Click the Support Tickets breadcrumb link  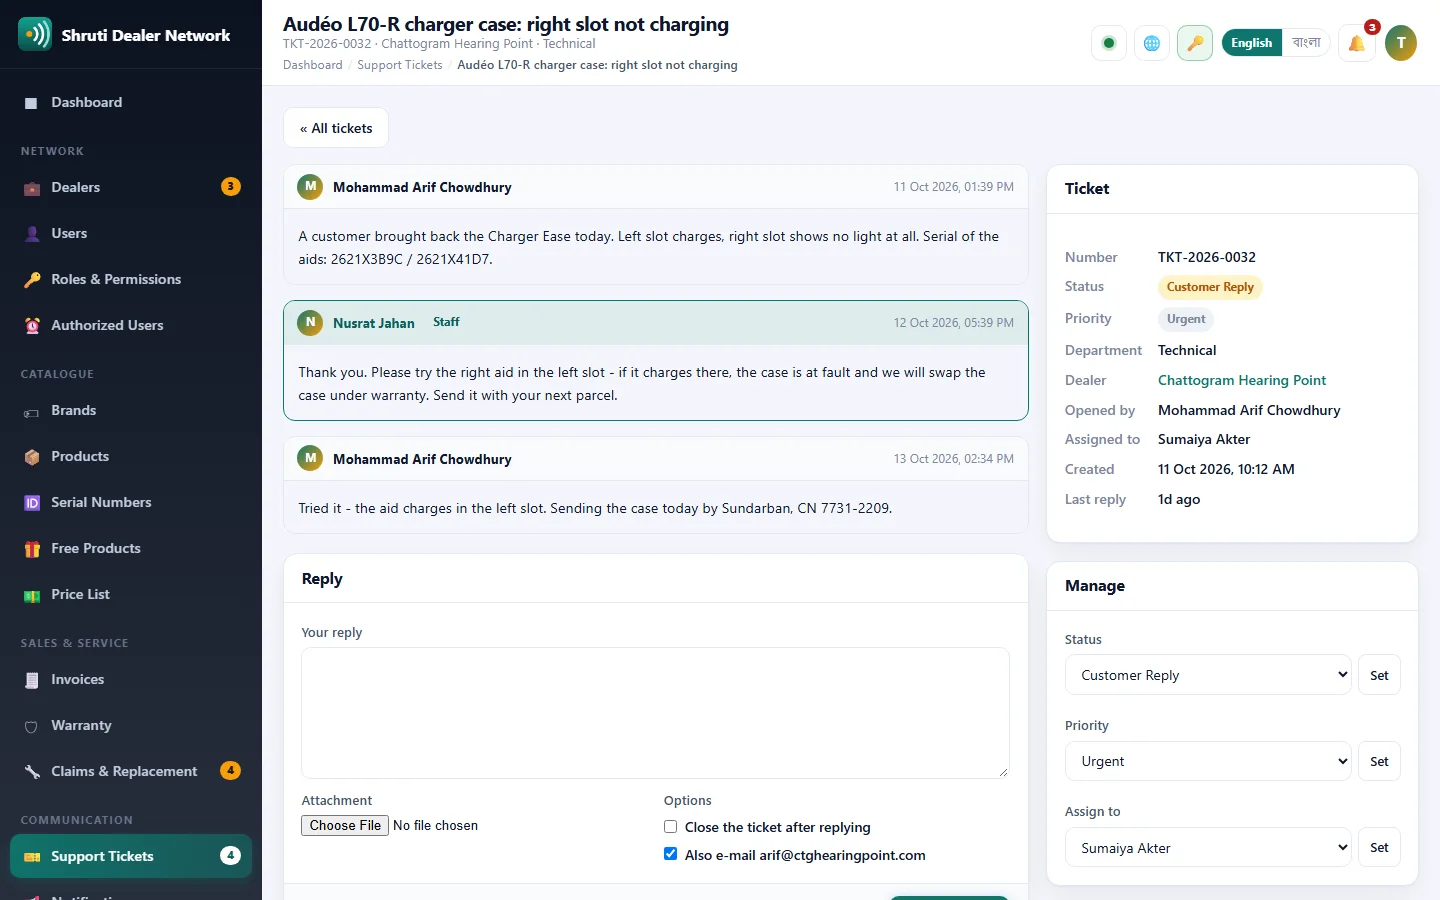point(400,65)
